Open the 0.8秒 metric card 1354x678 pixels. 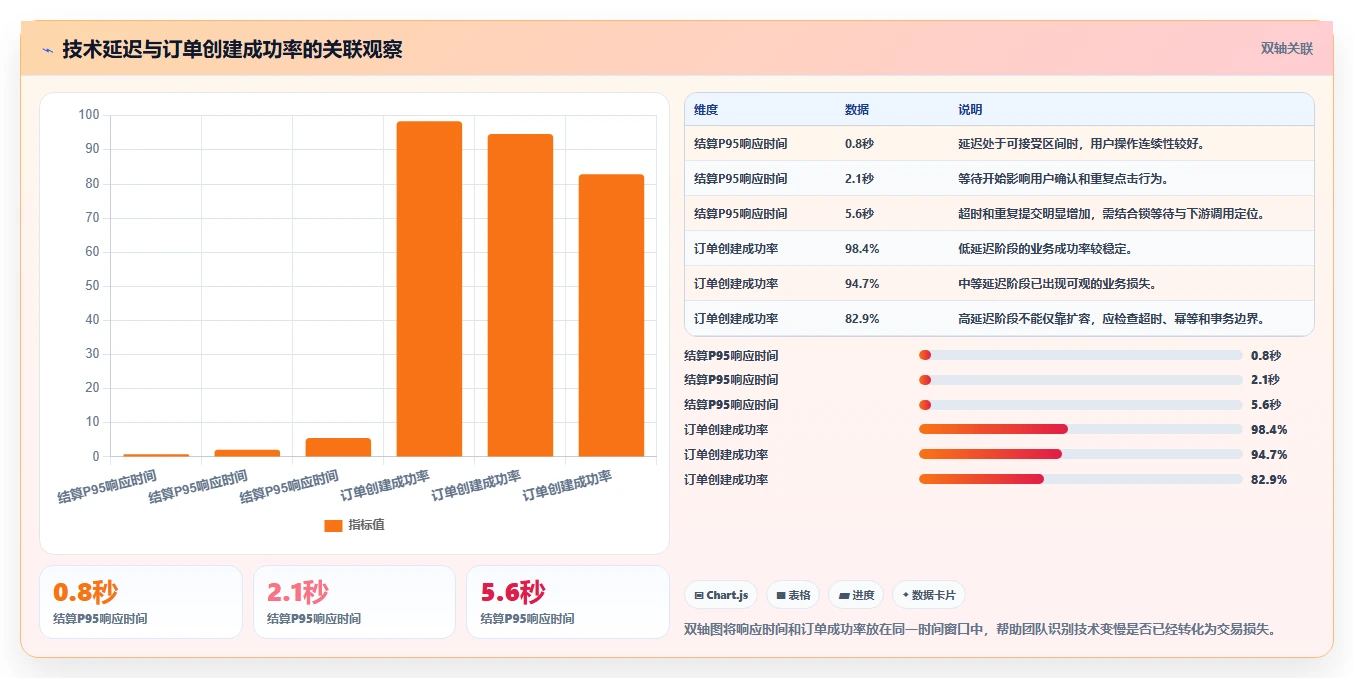(141, 602)
